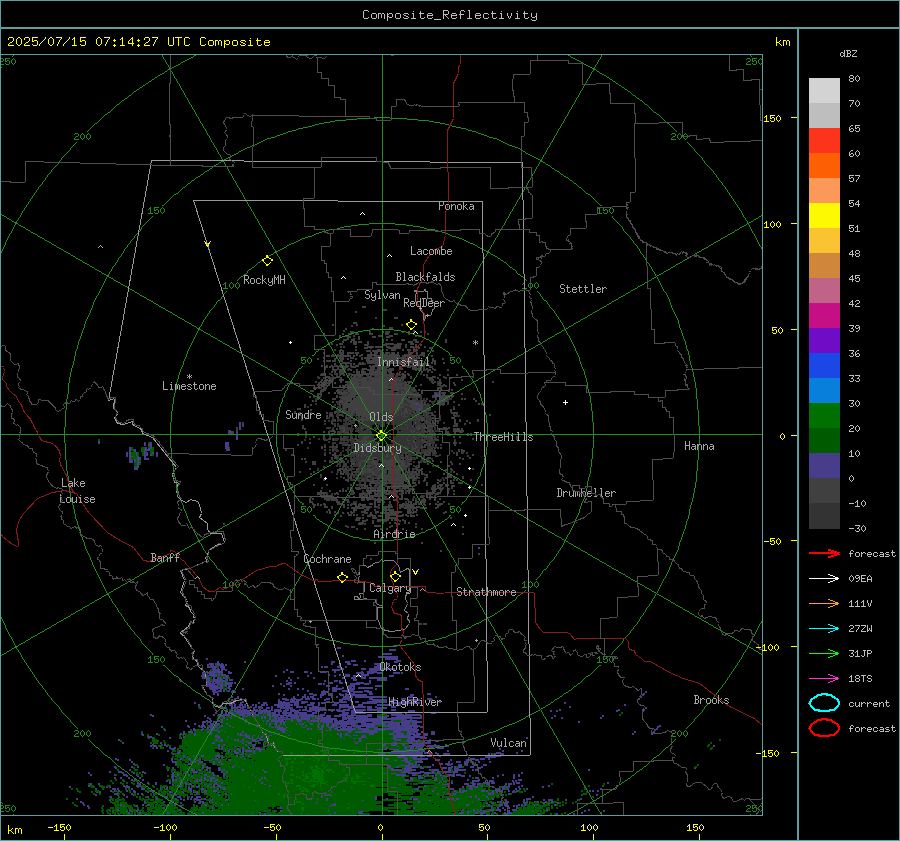
Task: Select the 65 dBZ red color swatch
Action: point(824,140)
